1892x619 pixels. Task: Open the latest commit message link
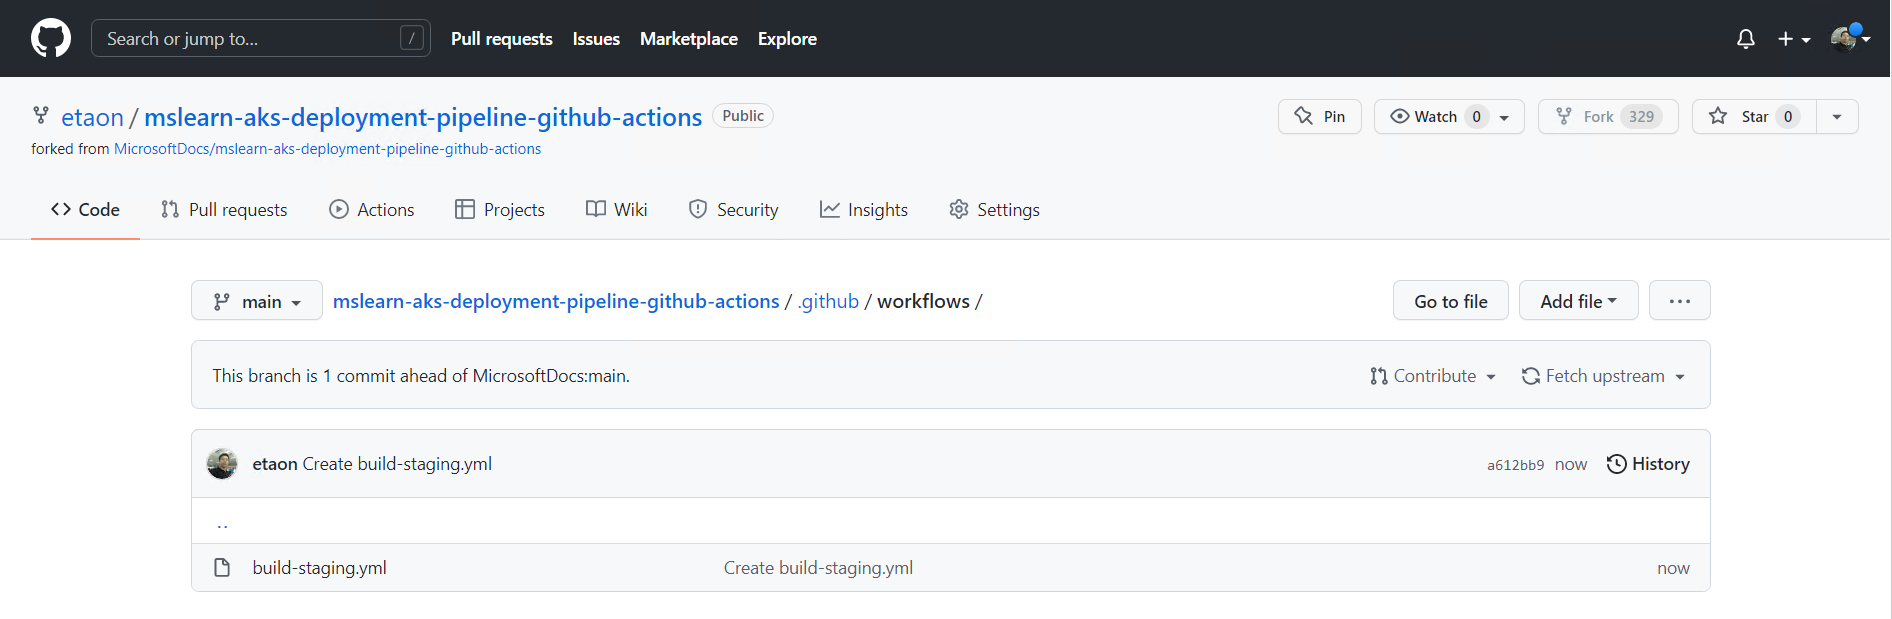[x=397, y=464]
